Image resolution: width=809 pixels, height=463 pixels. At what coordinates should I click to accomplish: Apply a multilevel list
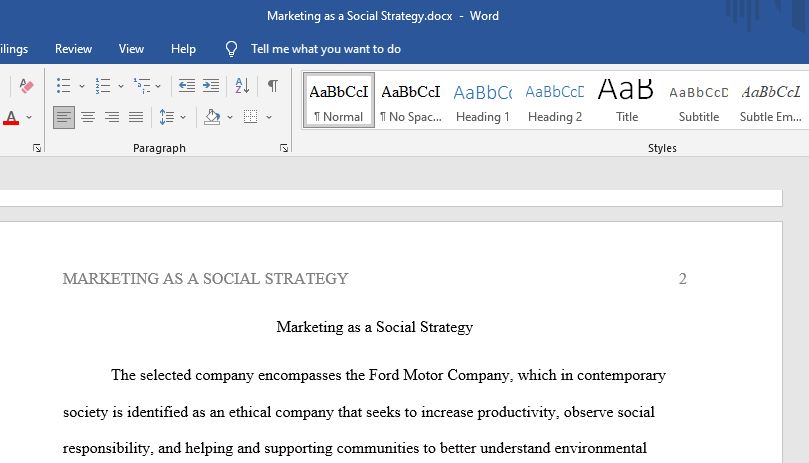[142, 86]
